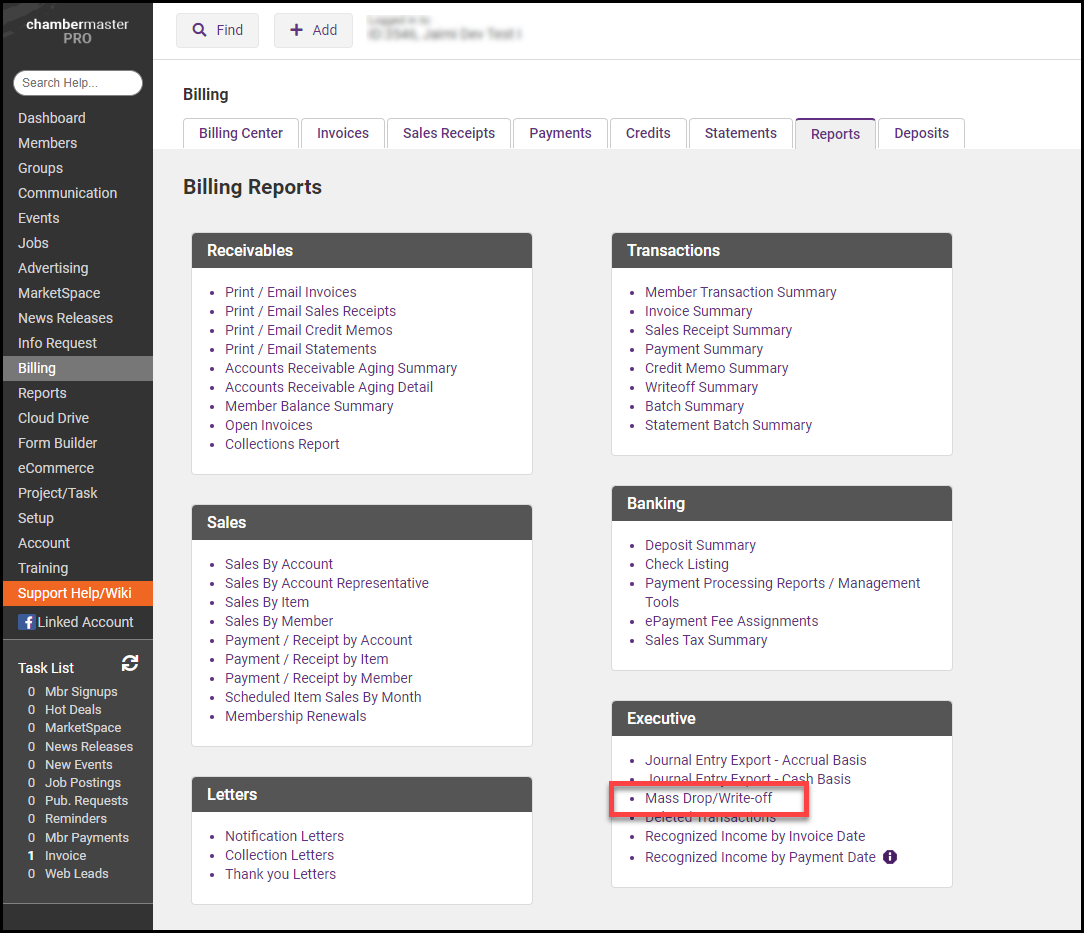Switch to the Deposits tab
This screenshot has width=1084, height=933.
pos(921,133)
